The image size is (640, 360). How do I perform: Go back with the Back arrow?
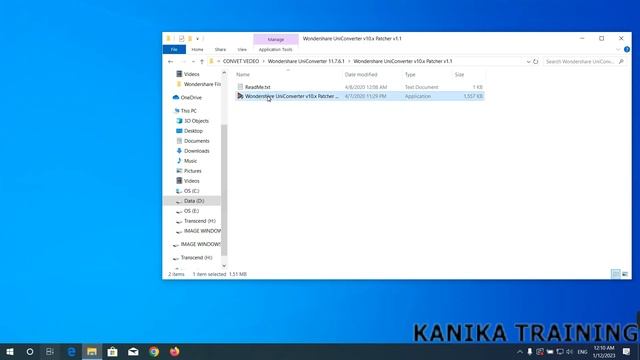171,62
